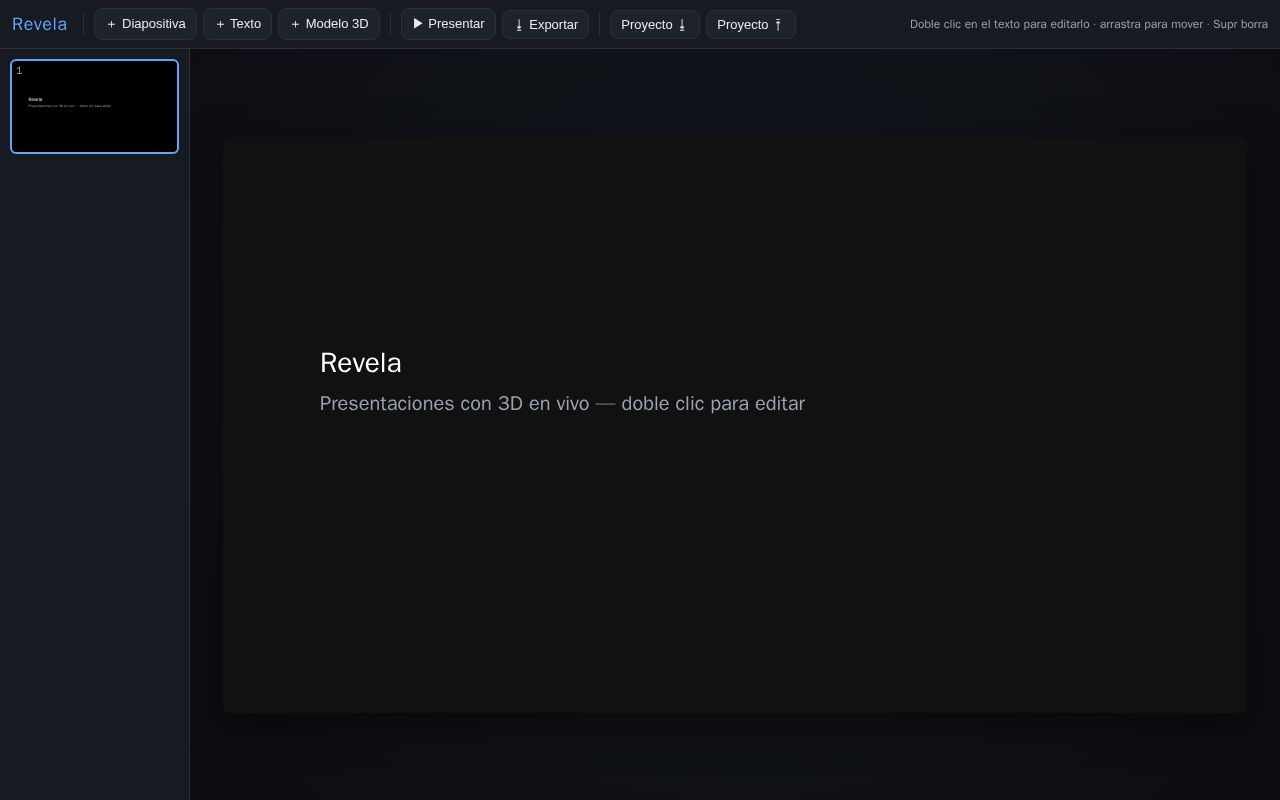Screen dimensions: 1280x800
Task: Click the hint text 'Doble clic en el texto para editarlo'
Action: tap(1000, 24)
